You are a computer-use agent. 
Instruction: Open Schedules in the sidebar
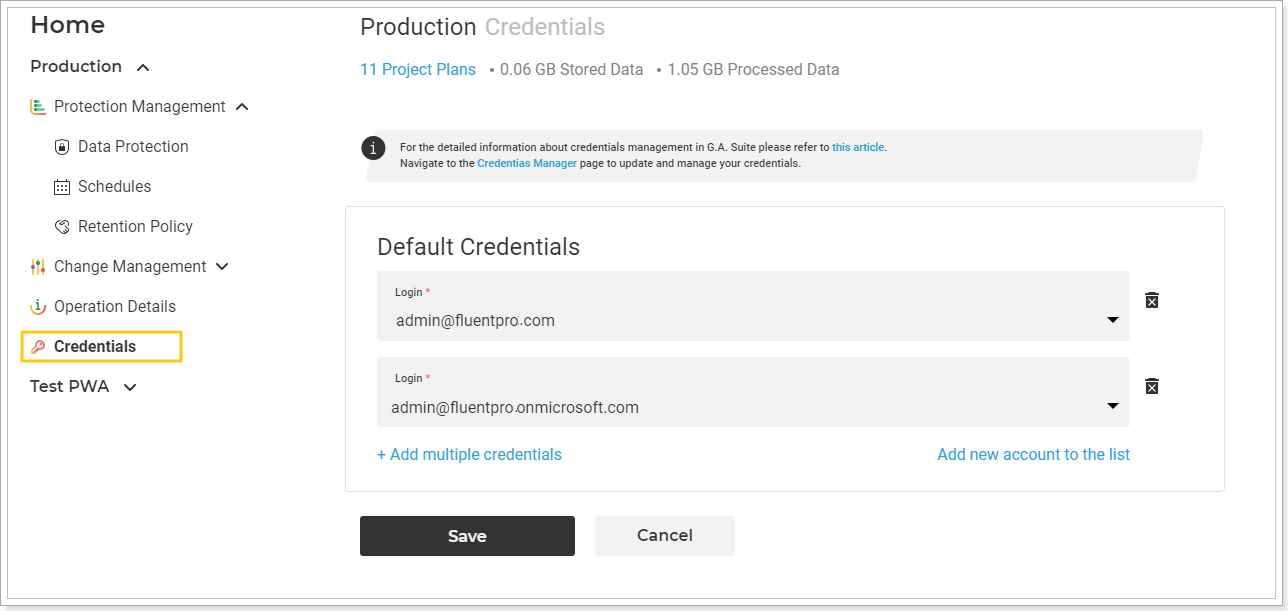(x=115, y=187)
